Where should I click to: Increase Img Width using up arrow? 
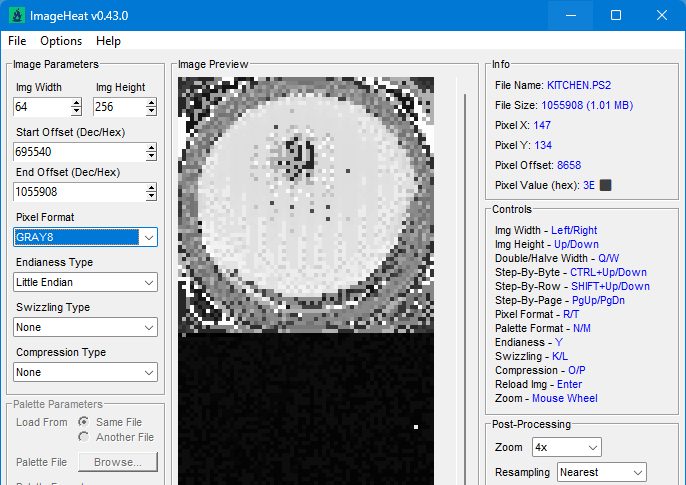77,103
